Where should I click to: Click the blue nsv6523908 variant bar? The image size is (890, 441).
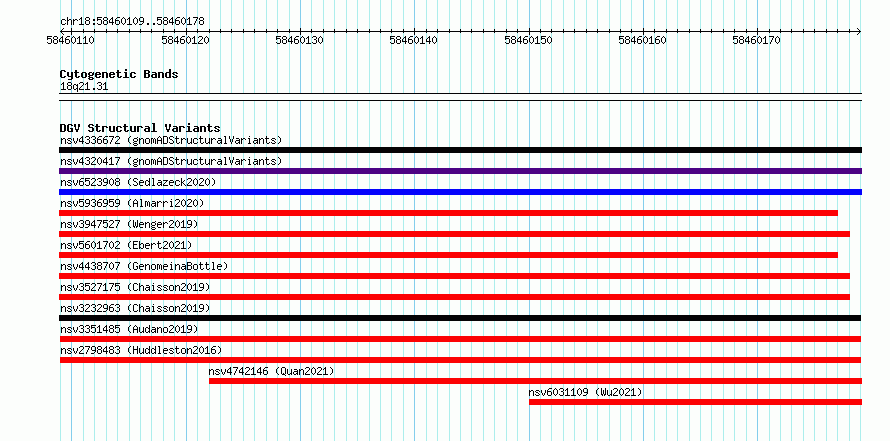coord(460,192)
